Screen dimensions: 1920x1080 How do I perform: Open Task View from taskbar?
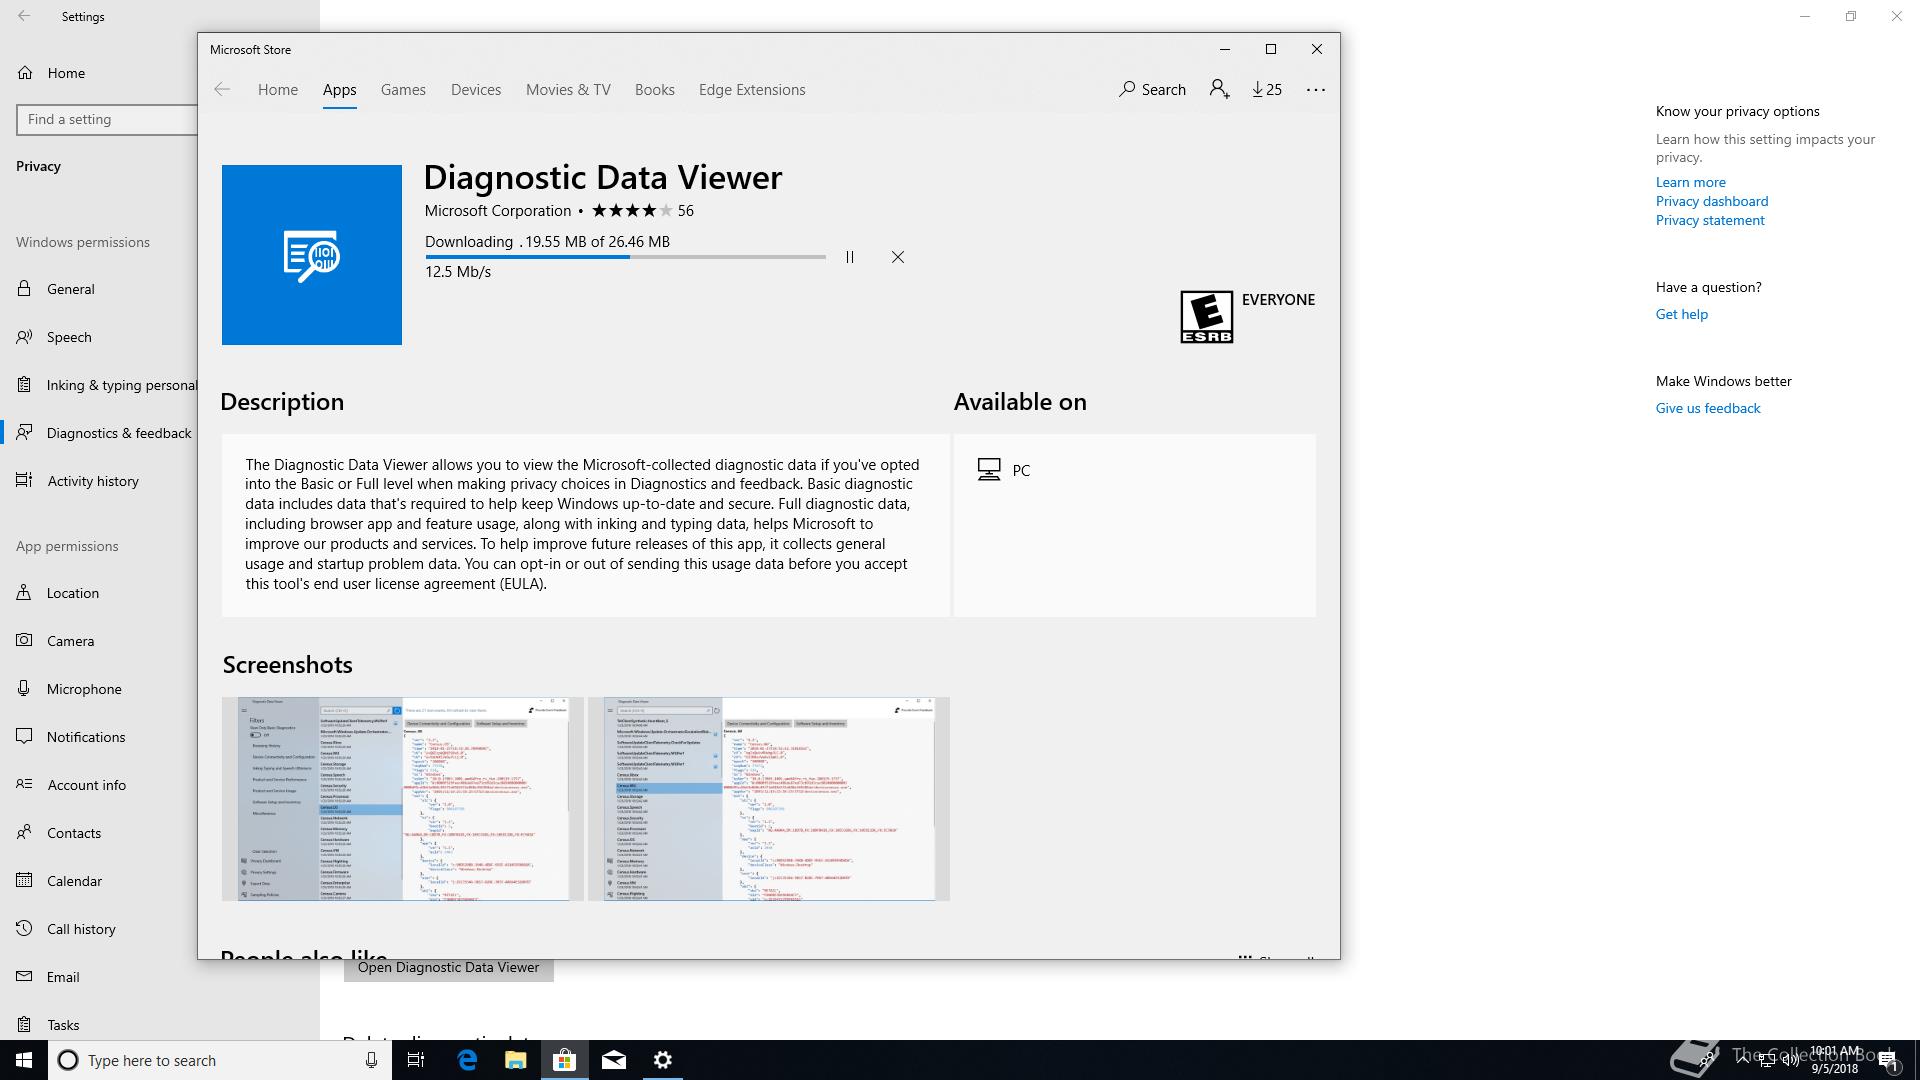coord(416,1060)
